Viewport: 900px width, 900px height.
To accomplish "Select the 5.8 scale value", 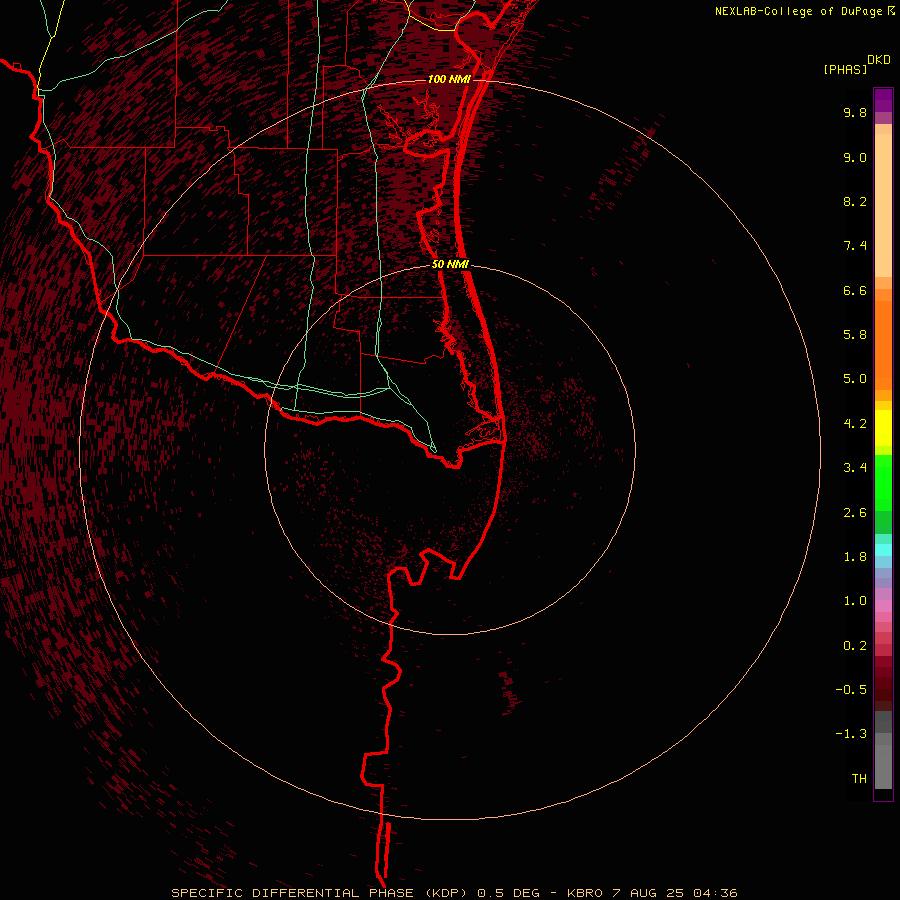I will tap(855, 334).
